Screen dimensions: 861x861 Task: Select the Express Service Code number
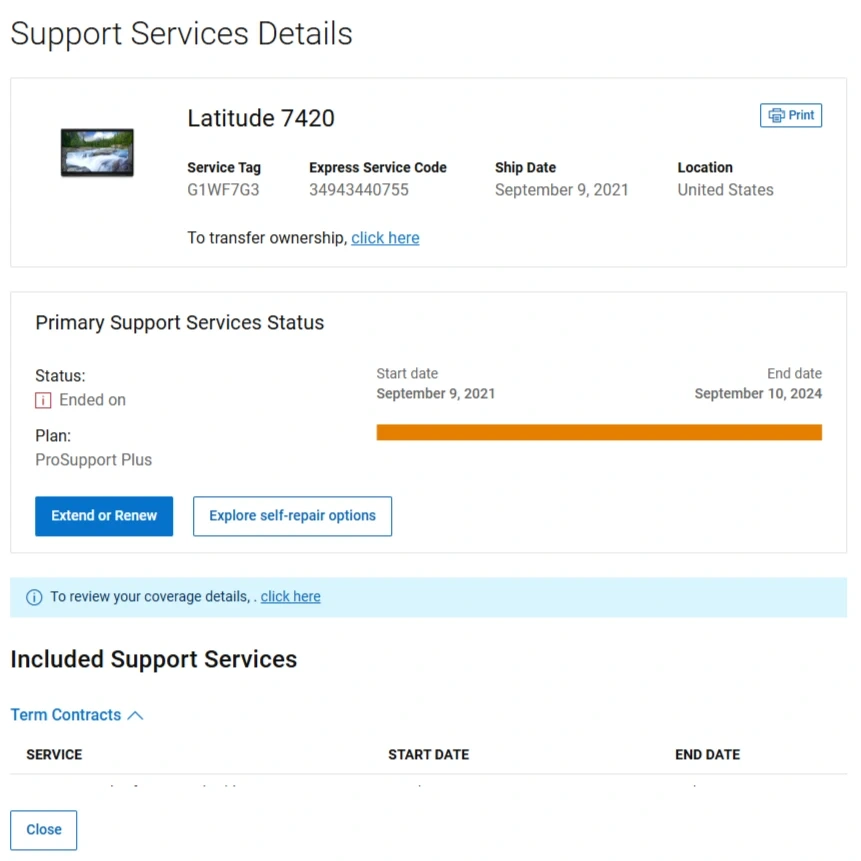click(x=358, y=190)
